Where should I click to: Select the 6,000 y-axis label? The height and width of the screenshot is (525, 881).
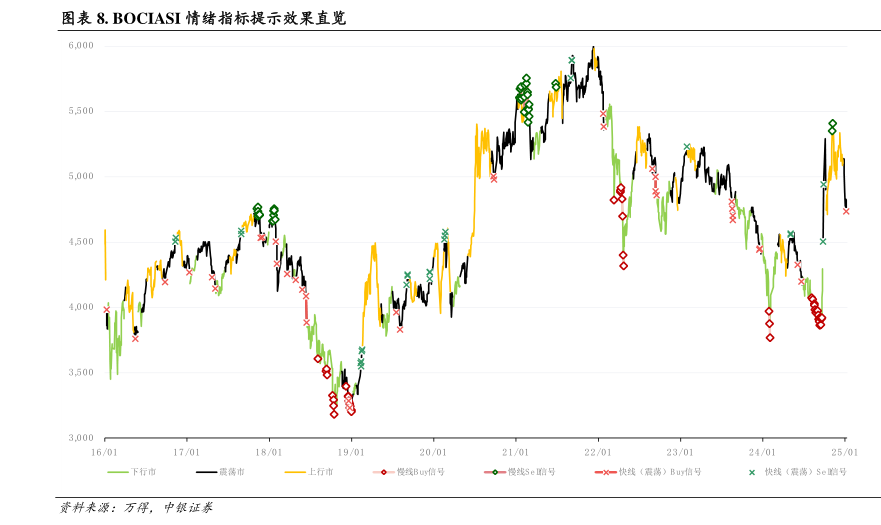pos(81,45)
